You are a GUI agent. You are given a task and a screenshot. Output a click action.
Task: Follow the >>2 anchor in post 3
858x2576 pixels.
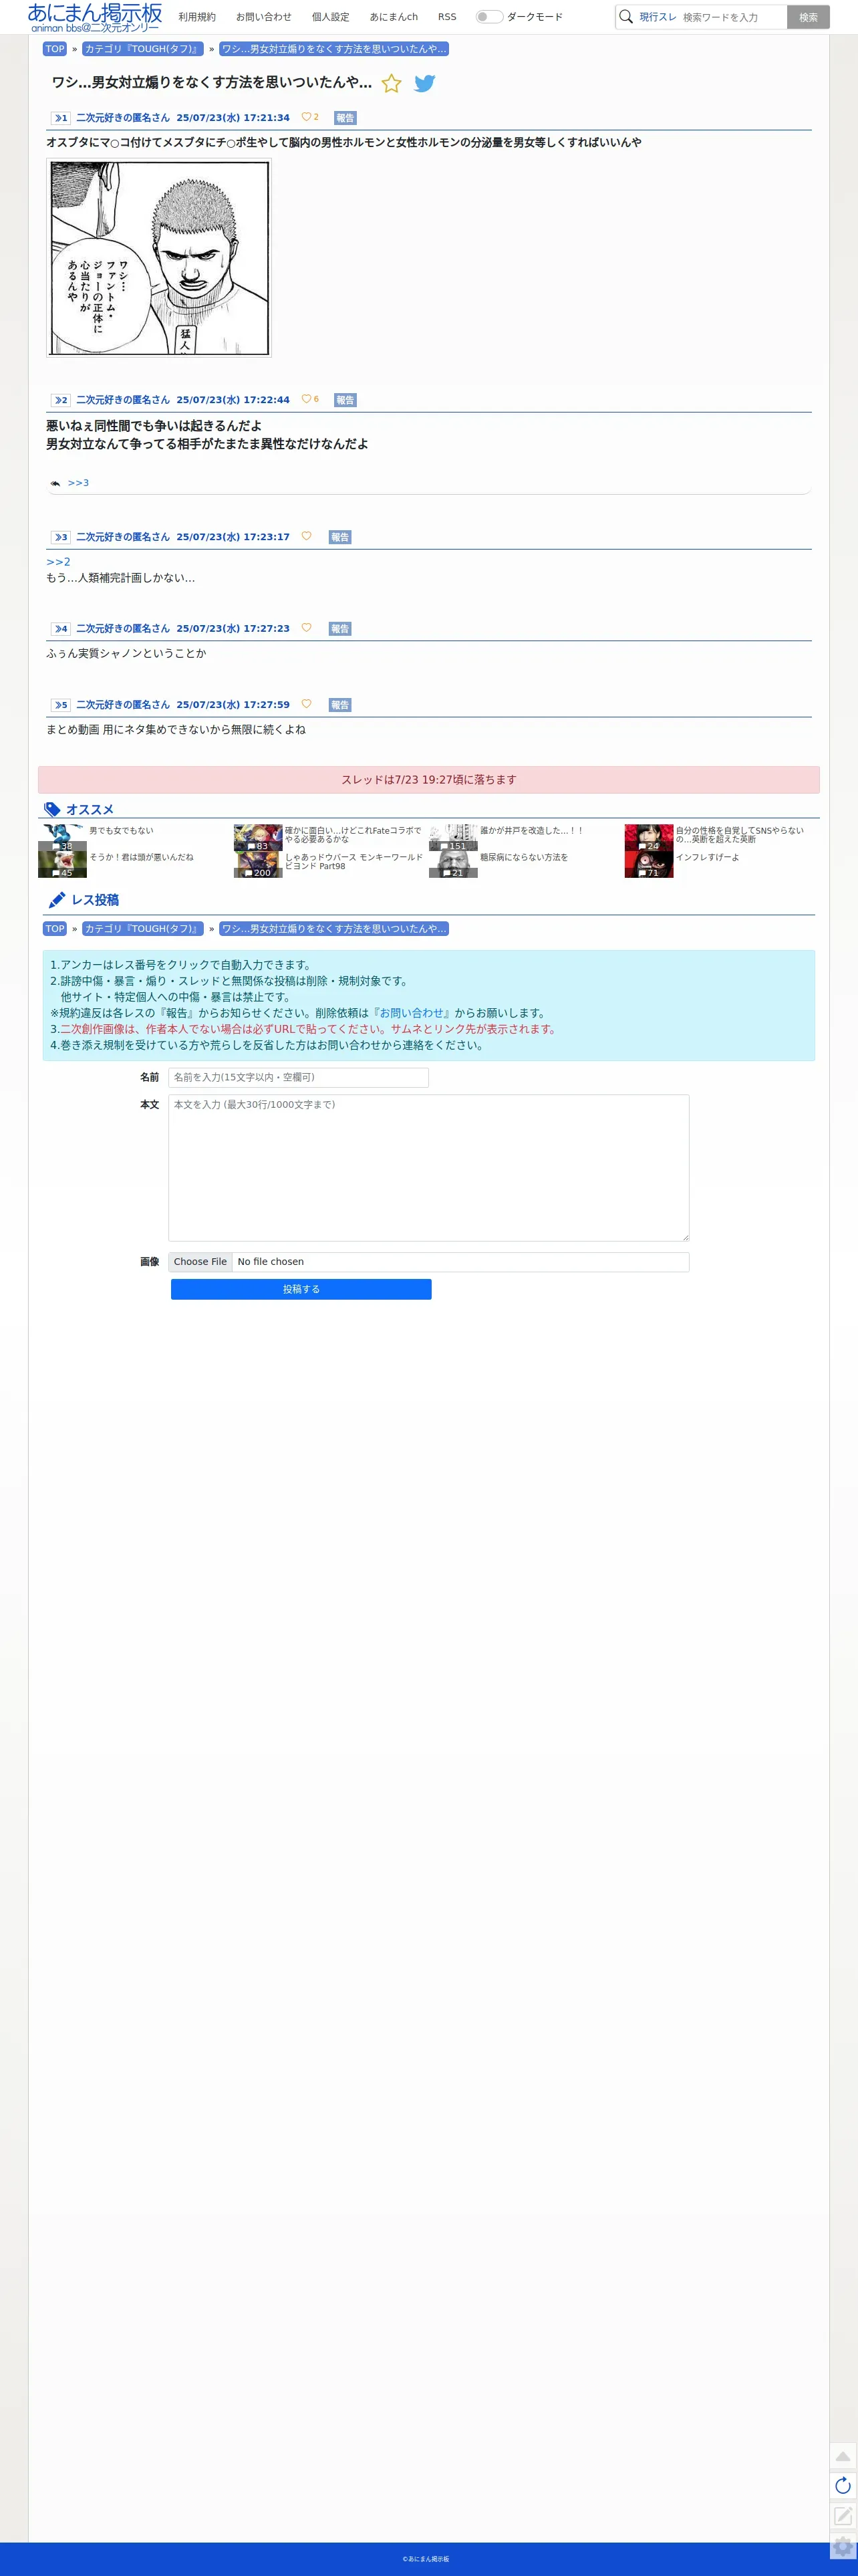58,562
